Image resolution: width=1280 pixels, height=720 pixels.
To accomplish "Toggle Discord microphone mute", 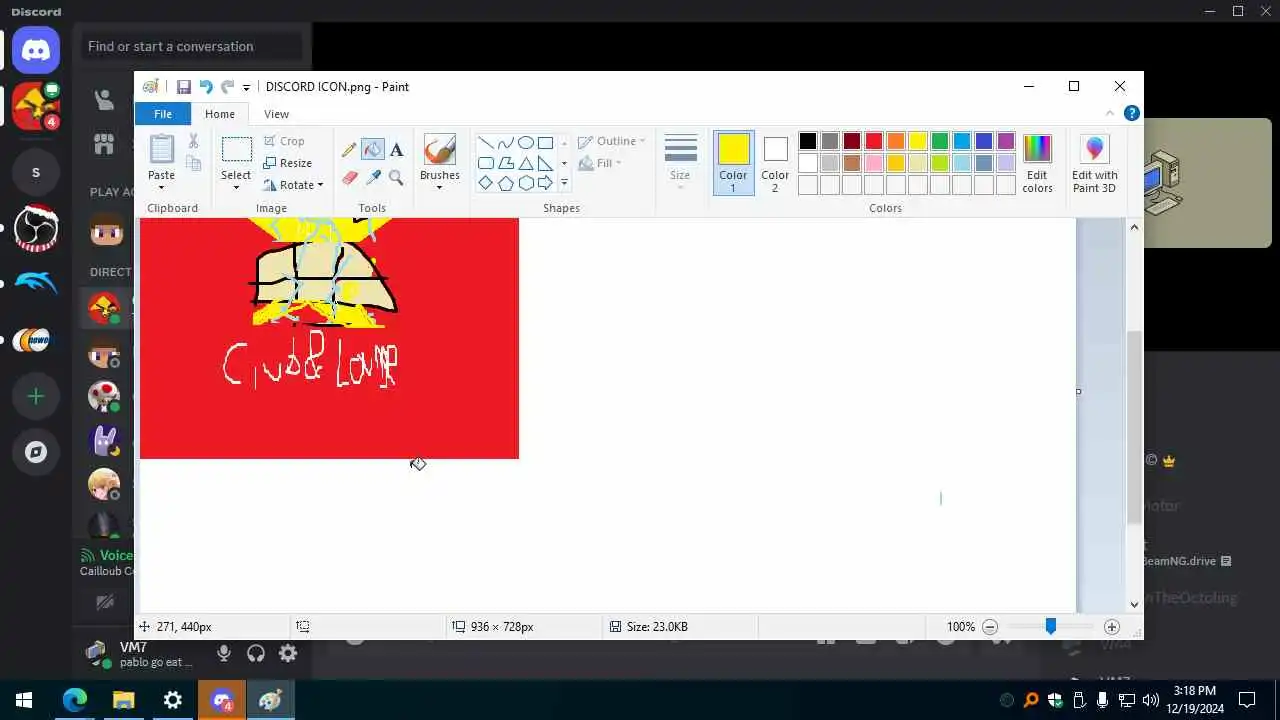I will tap(224, 653).
